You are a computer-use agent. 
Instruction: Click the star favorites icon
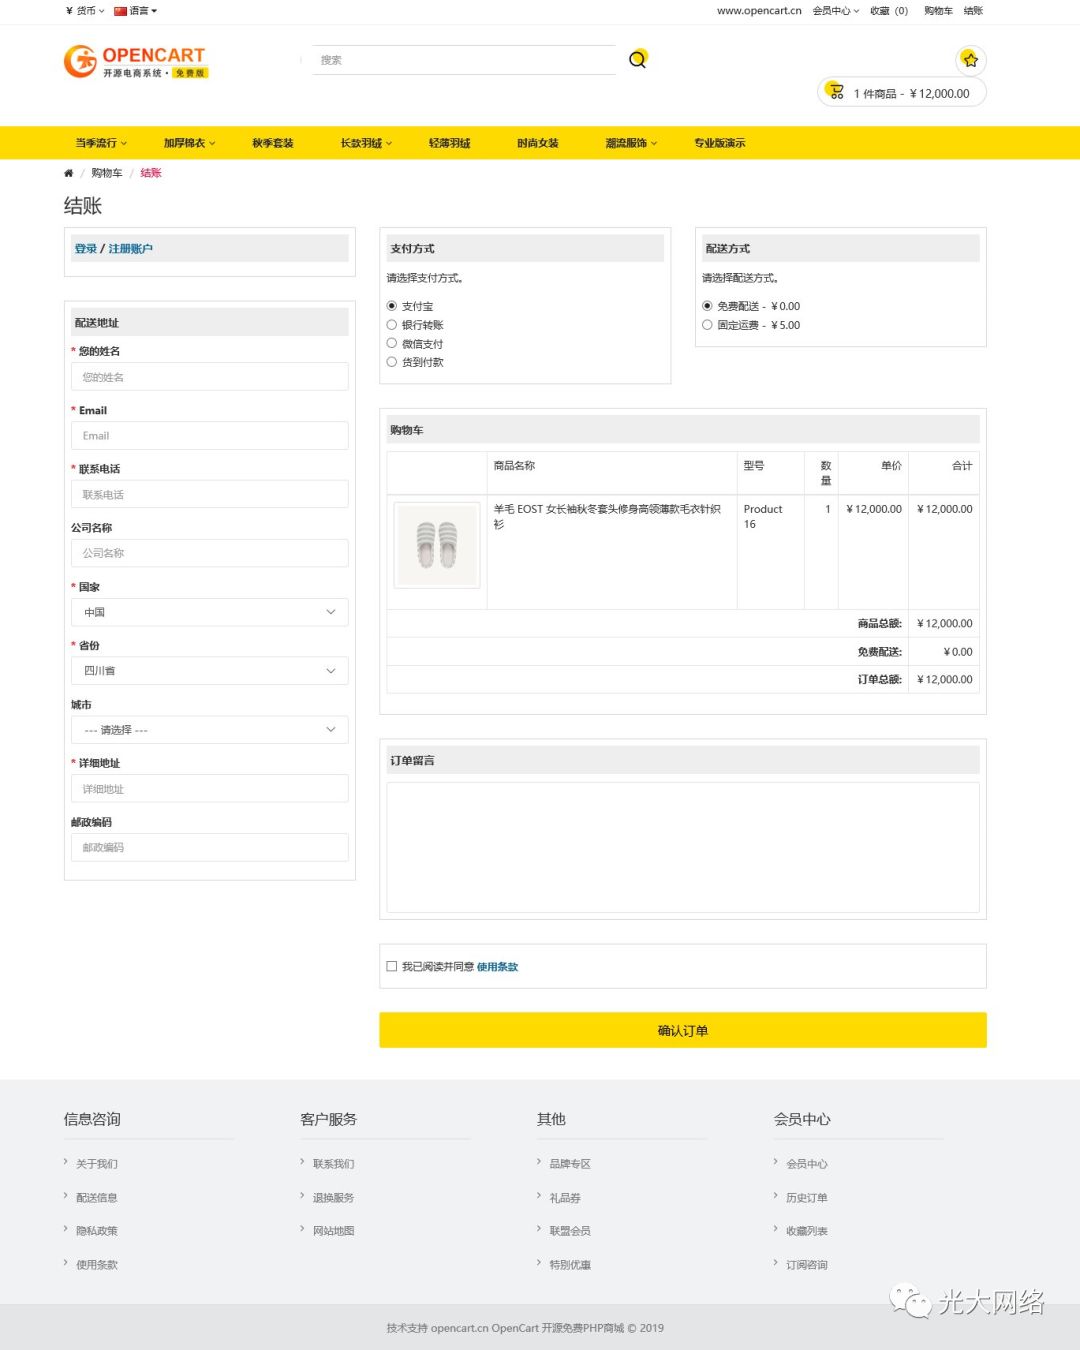(x=969, y=60)
